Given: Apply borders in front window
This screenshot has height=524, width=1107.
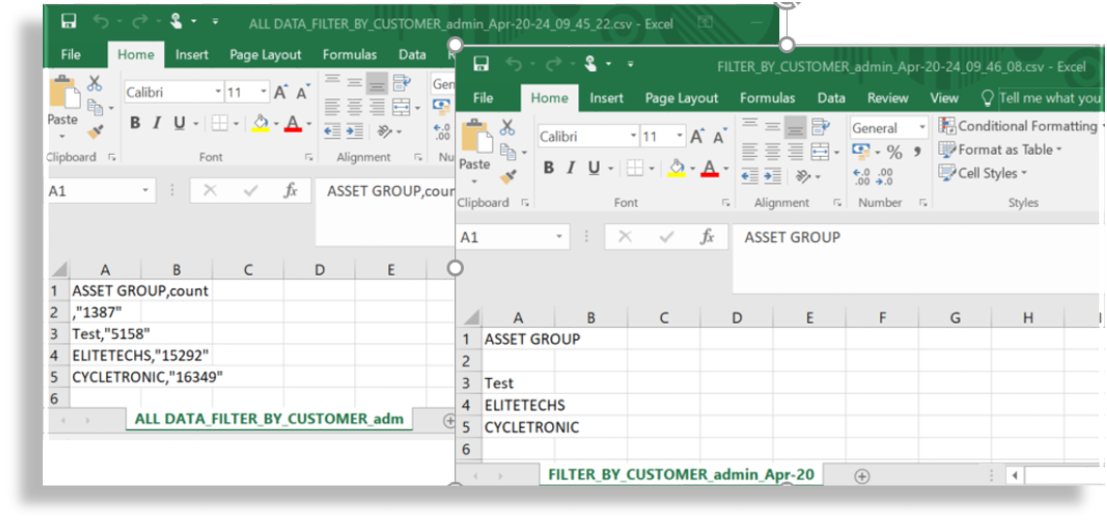Looking at the screenshot, I should (635, 168).
